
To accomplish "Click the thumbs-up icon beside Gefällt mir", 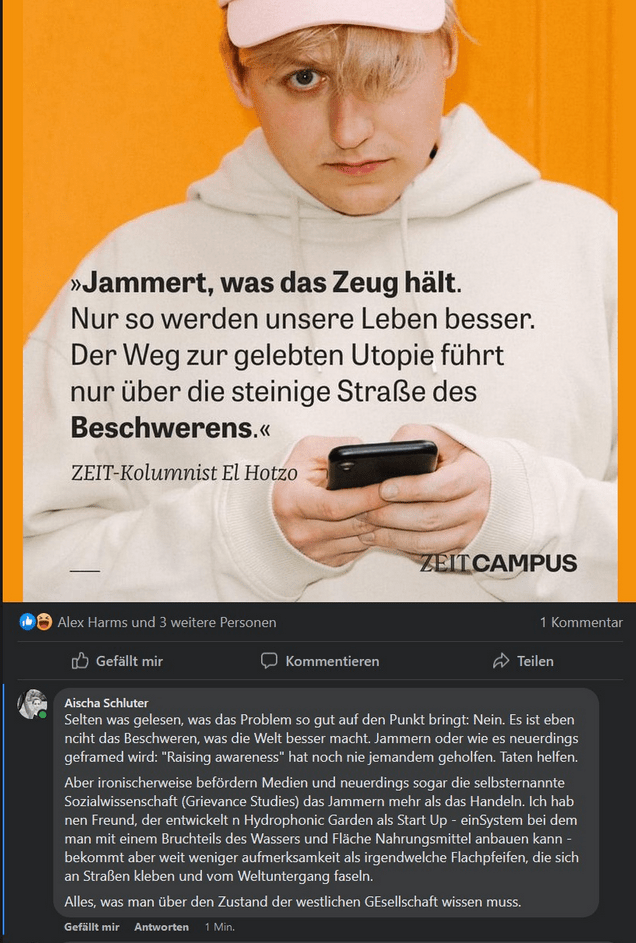I will (80, 661).
